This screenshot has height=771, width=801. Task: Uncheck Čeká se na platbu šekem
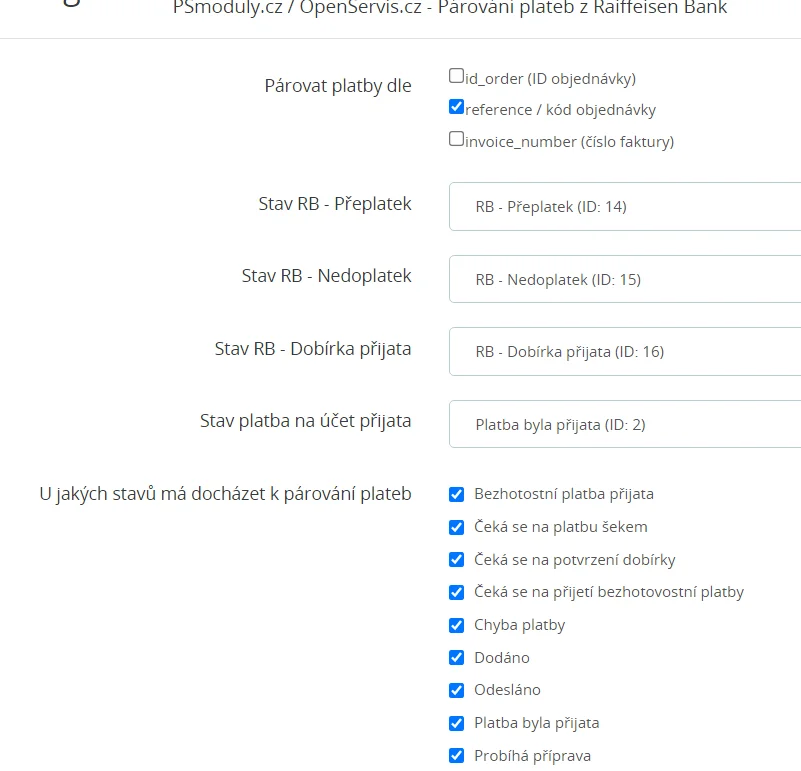click(x=457, y=527)
